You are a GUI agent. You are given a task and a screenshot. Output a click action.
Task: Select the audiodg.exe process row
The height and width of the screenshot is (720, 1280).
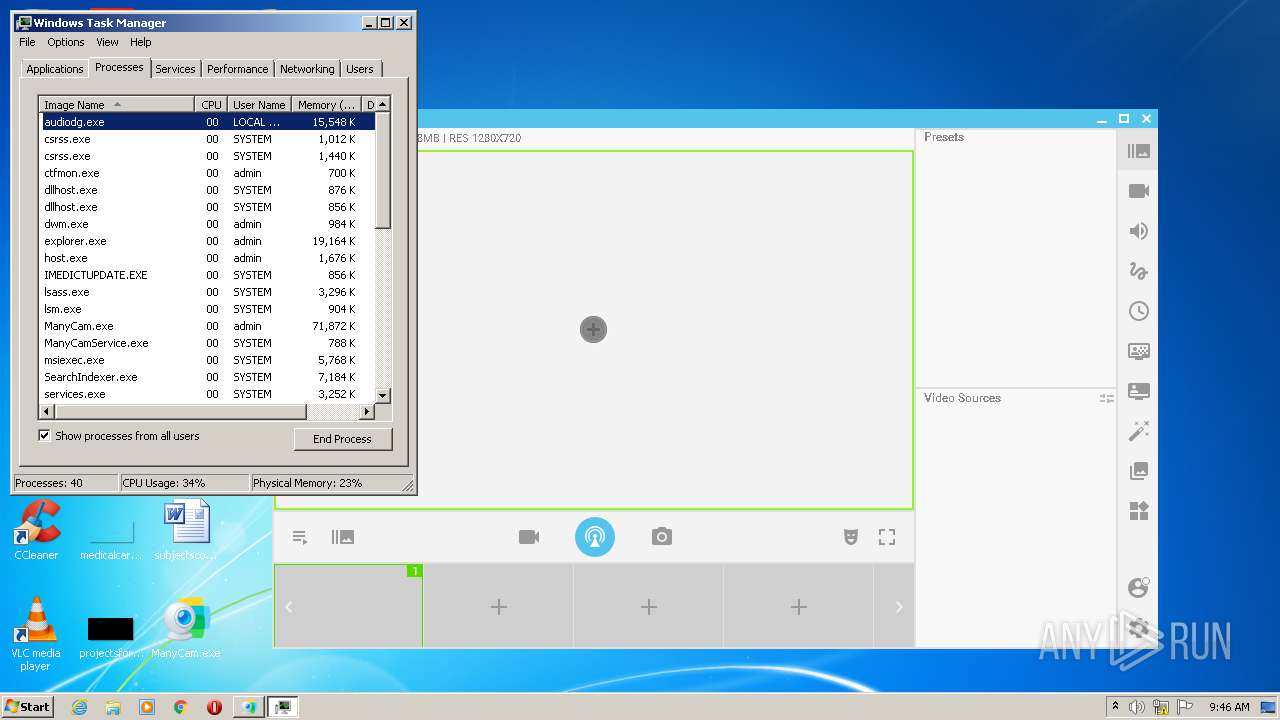point(208,122)
